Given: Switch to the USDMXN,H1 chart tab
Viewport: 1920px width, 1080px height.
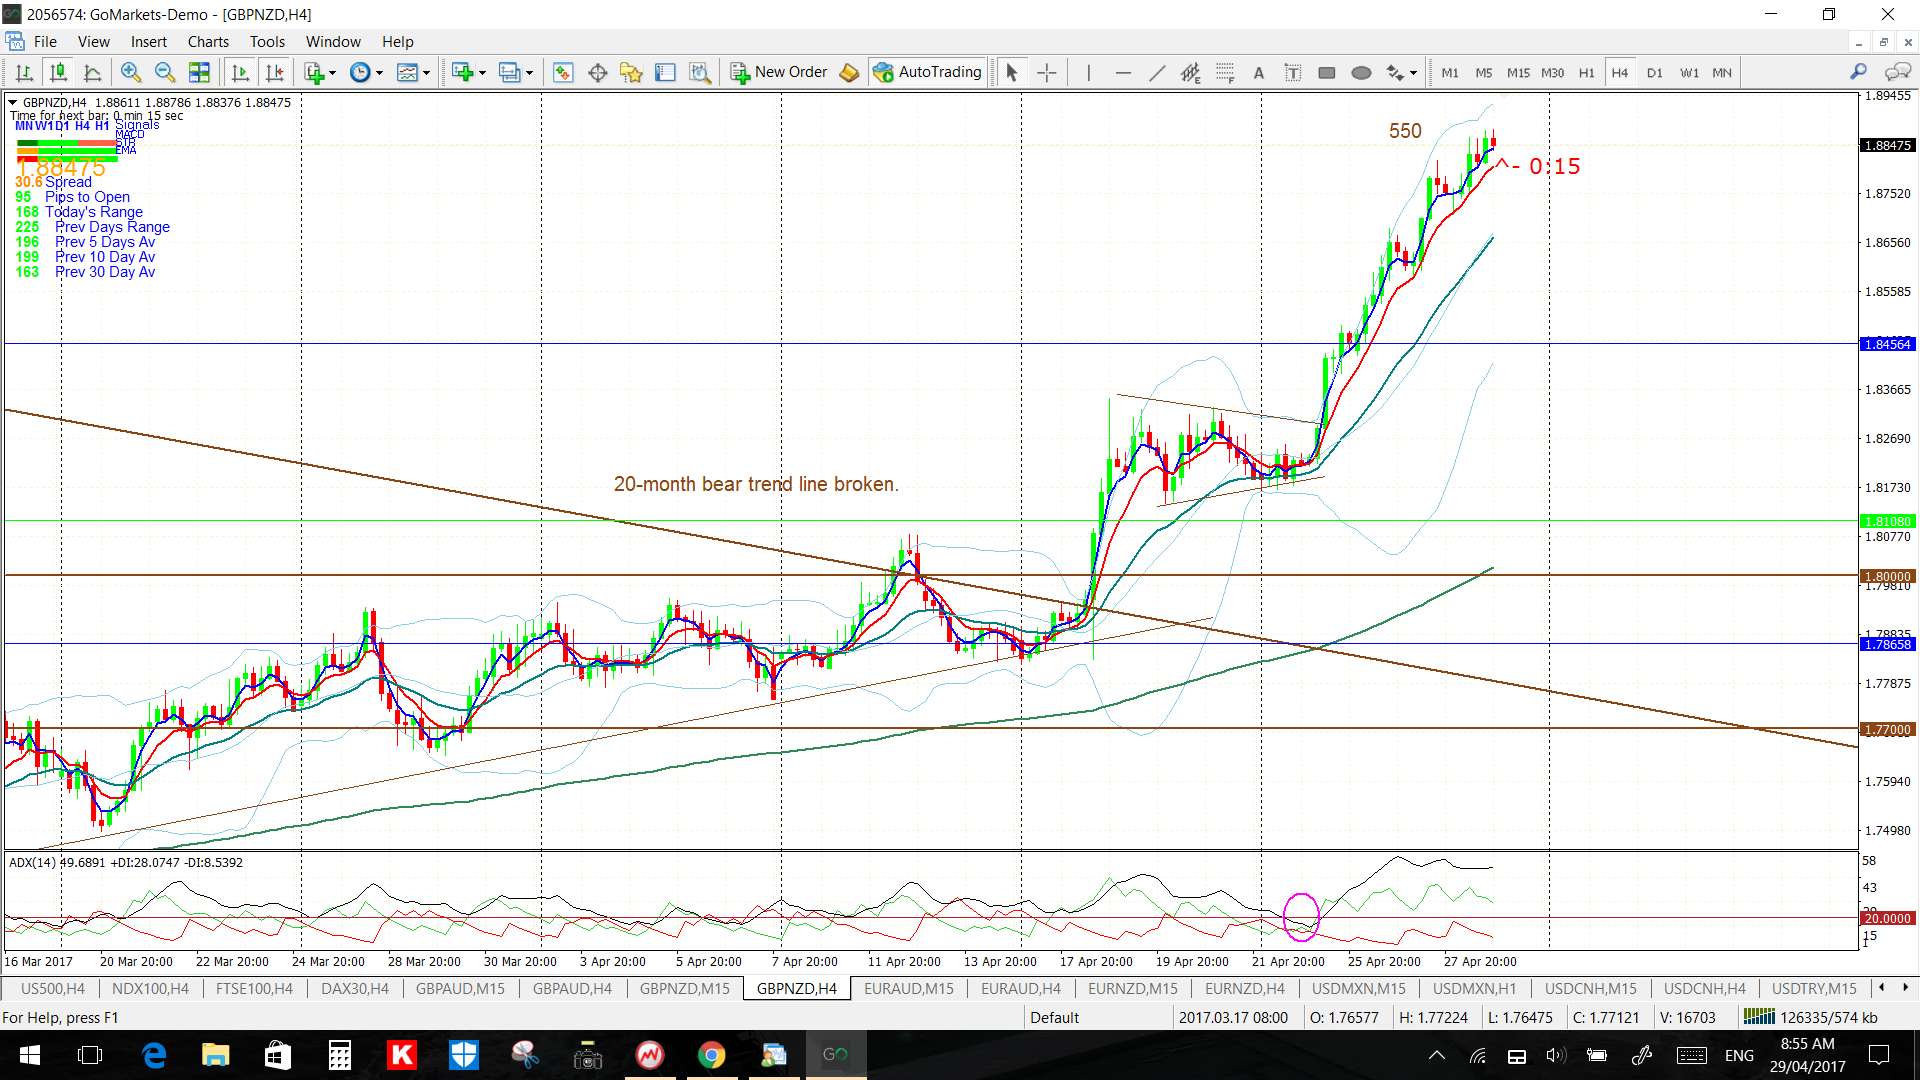Looking at the screenshot, I should click(x=1474, y=988).
